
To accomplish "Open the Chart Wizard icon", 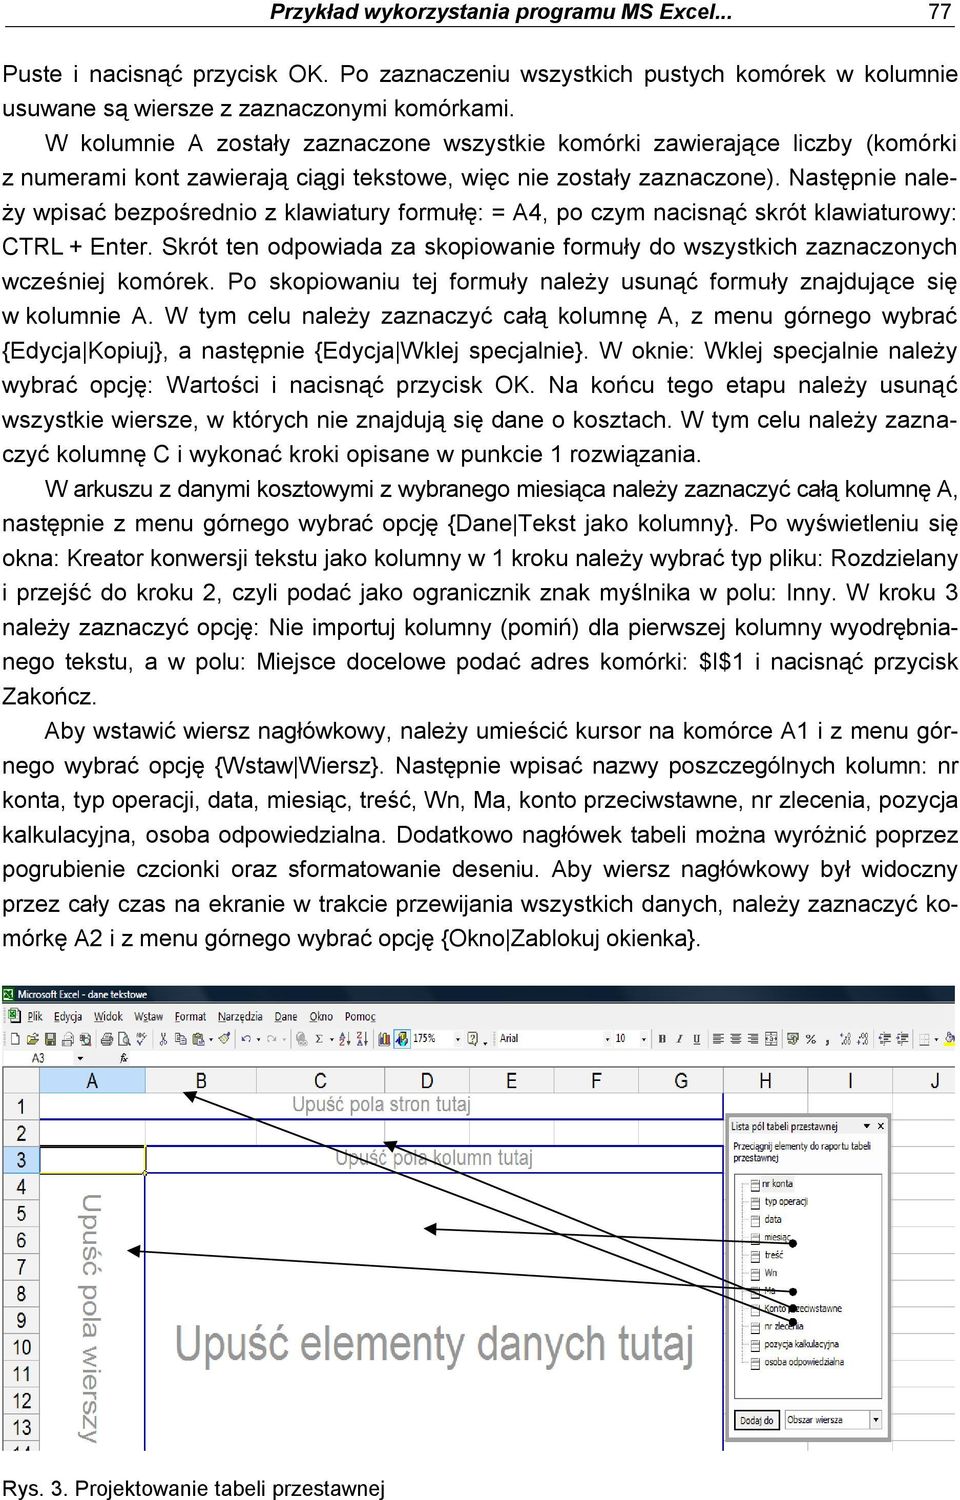I will (384, 1038).
